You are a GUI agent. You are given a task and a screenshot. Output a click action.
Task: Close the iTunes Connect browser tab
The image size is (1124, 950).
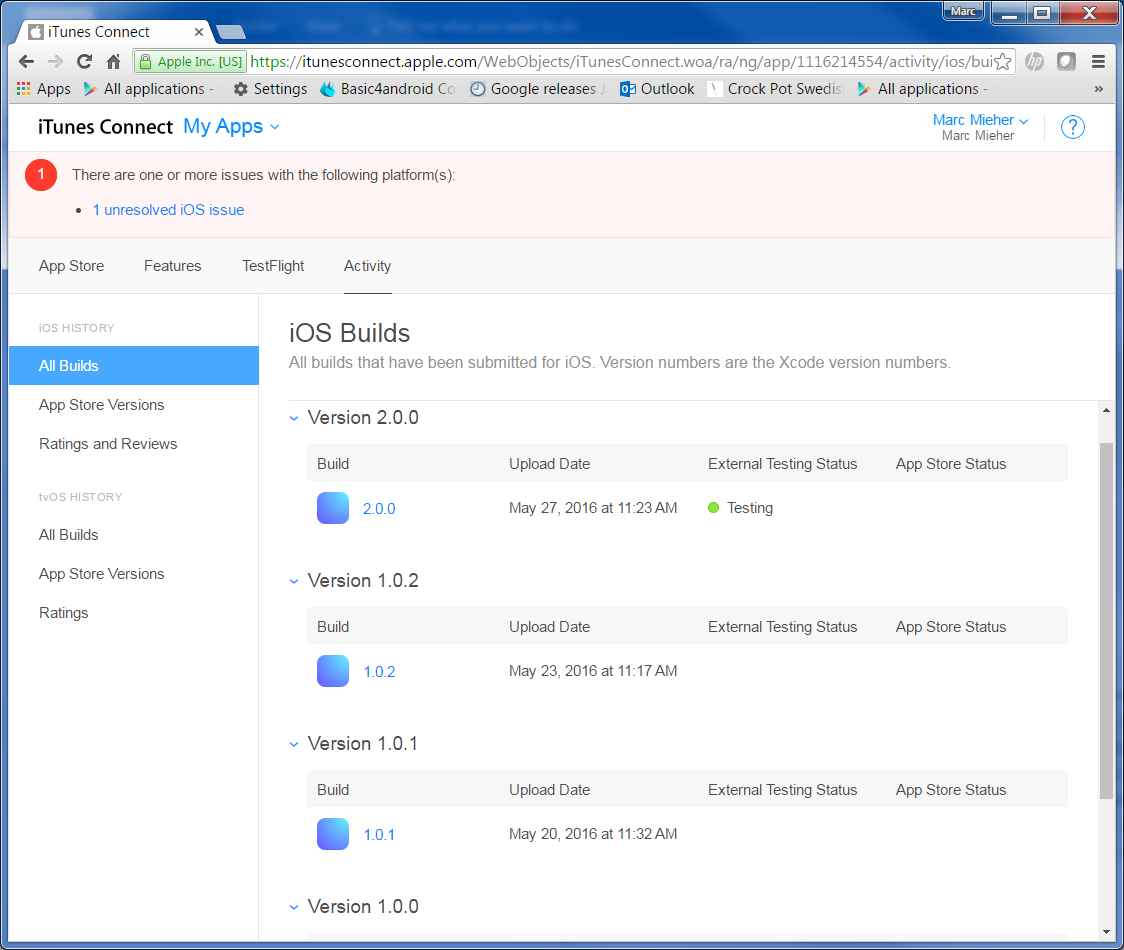click(x=199, y=32)
